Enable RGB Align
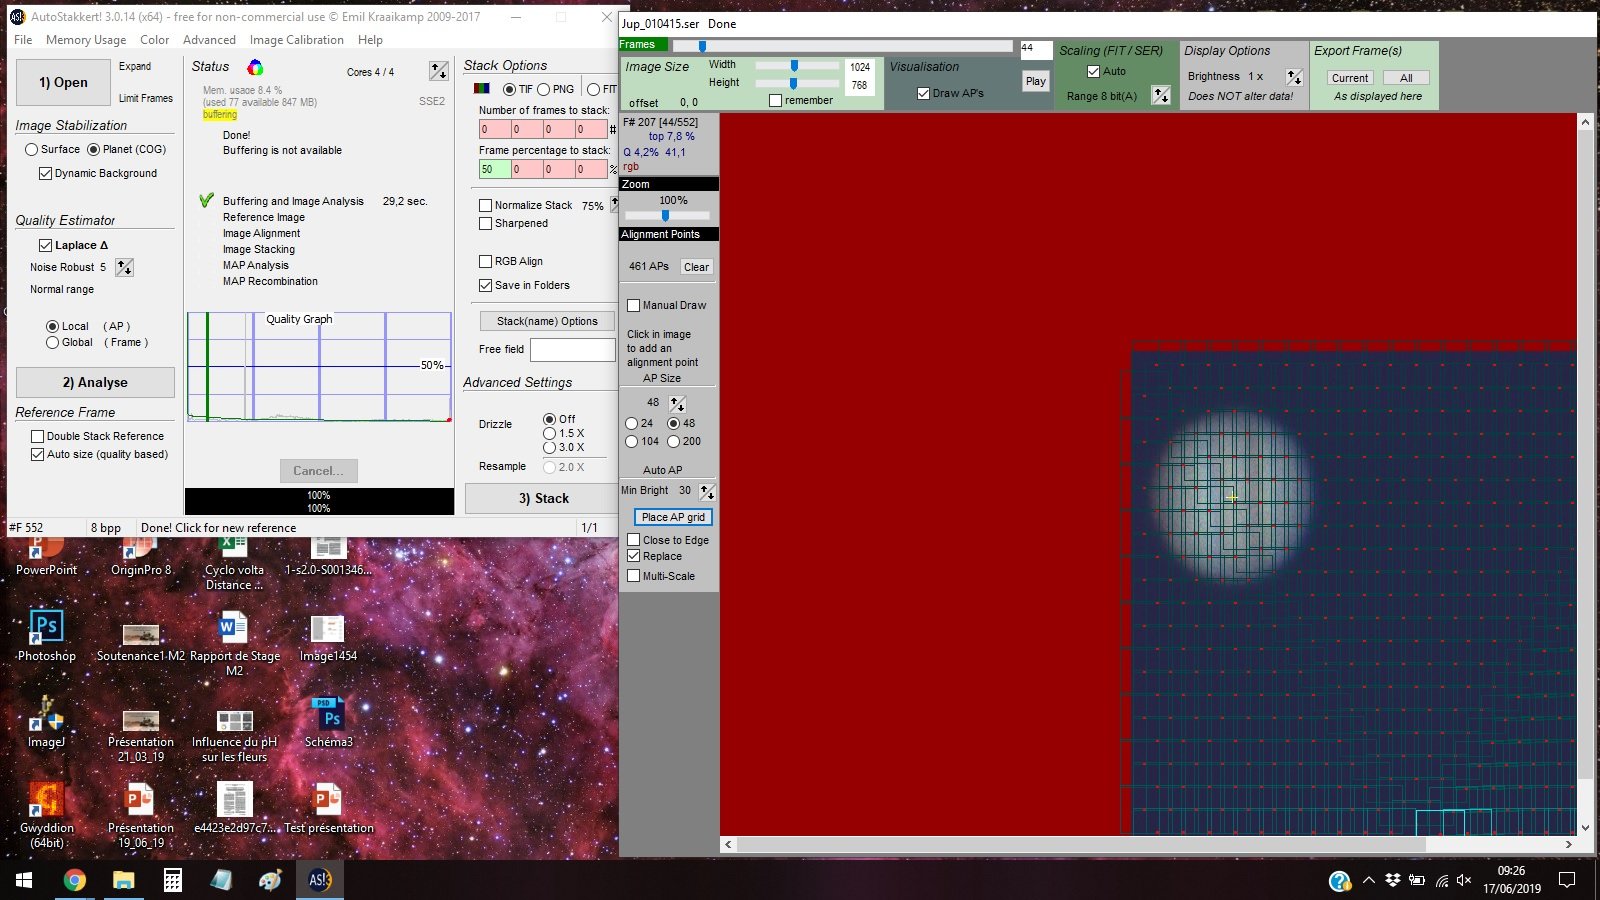 click(485, 261)
